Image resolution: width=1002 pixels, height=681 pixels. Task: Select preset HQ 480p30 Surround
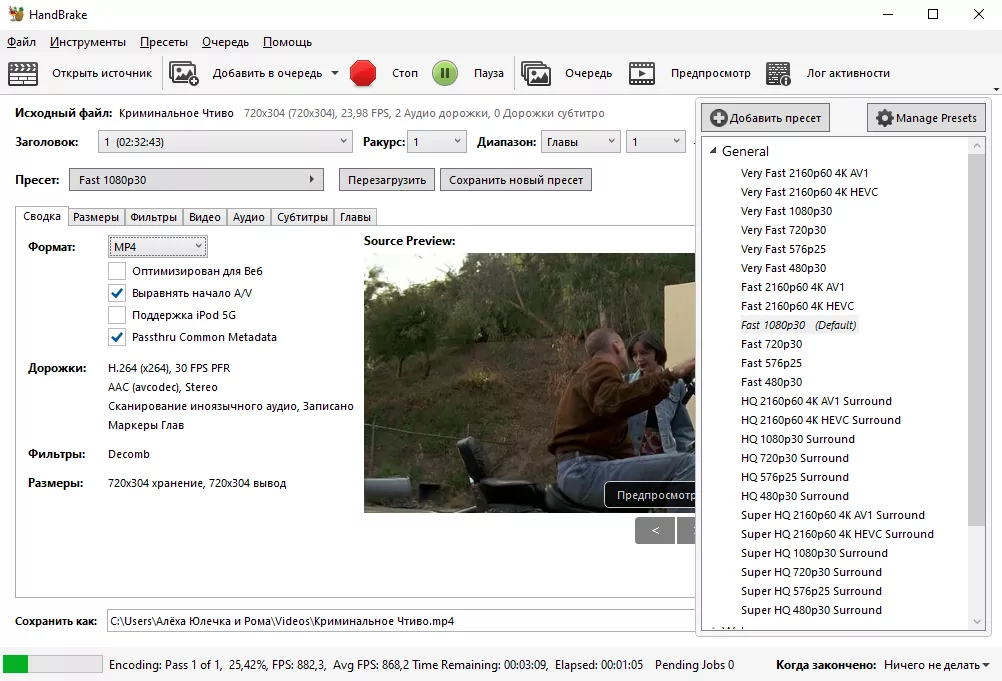coord(795,496)
